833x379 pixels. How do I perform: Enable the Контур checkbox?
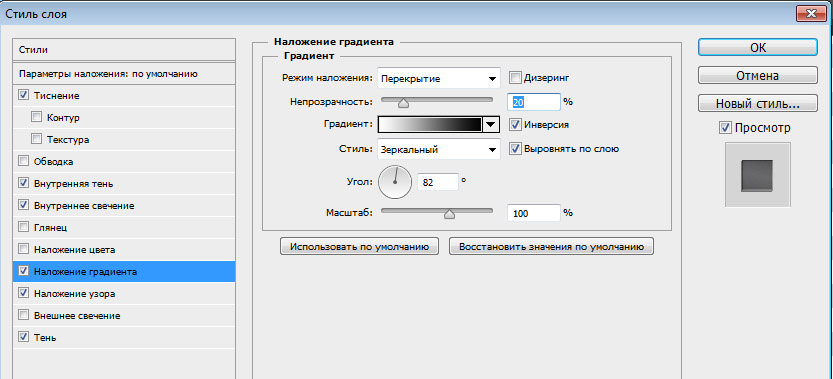point(37,117)
